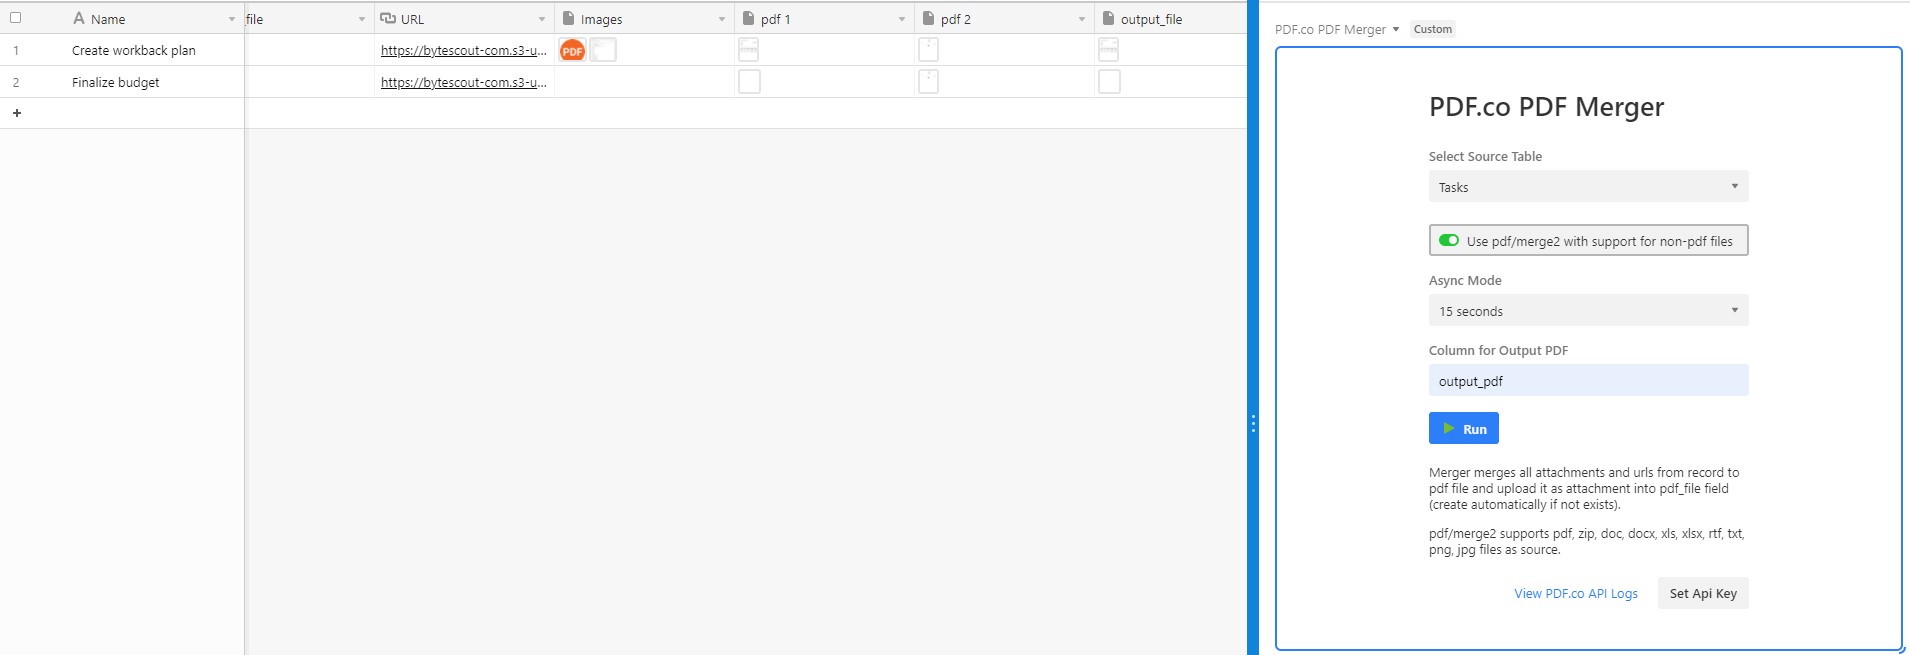Click row number 1
This screenshot has width=1910, height=655.
point(16,50)
